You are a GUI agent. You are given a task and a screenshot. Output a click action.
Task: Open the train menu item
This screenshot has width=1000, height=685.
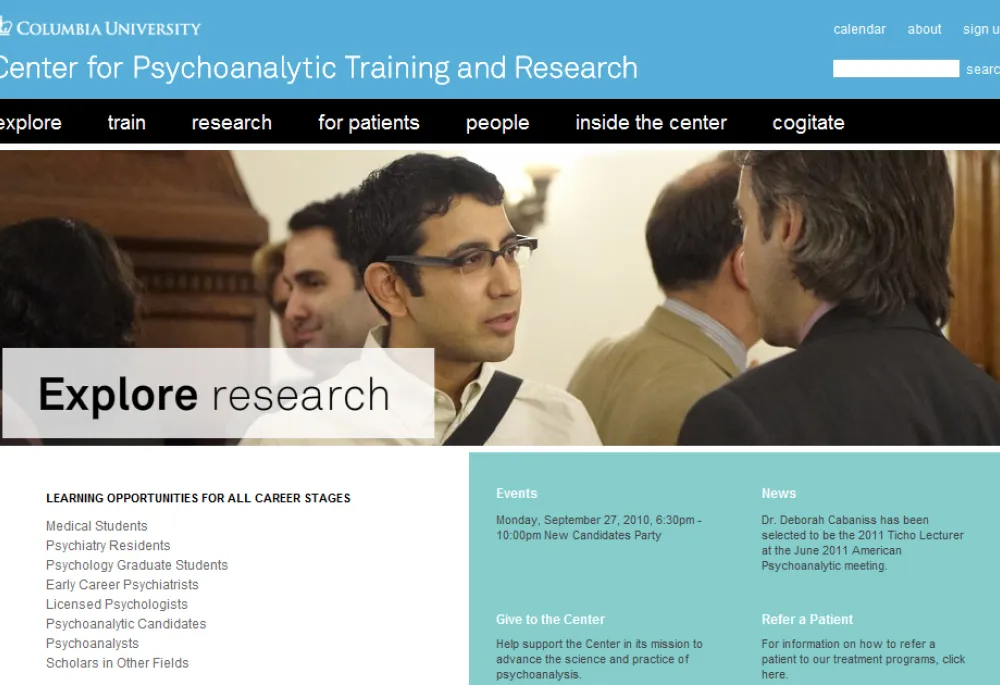pyautogui.click(x=126, y=122)
